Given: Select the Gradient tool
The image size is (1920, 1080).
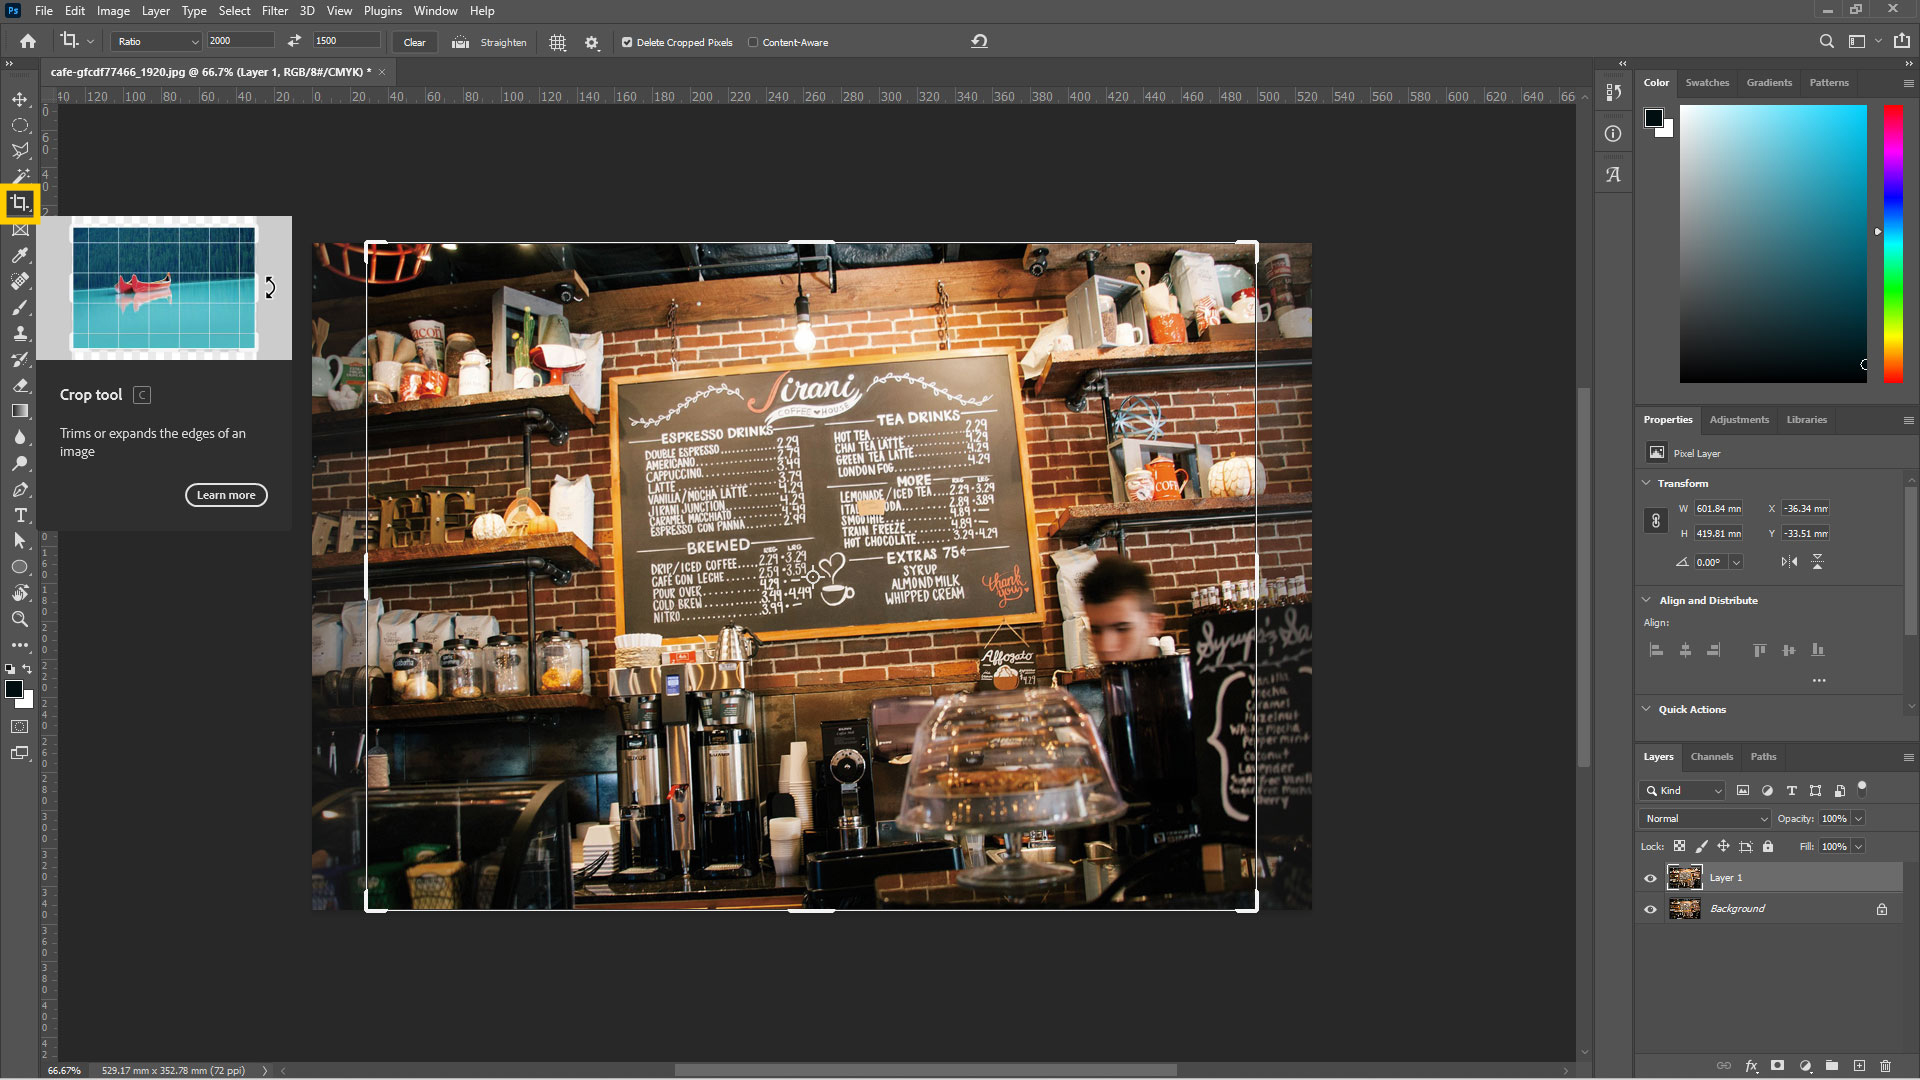Looking at the screenshot, I should pos(19,411).
